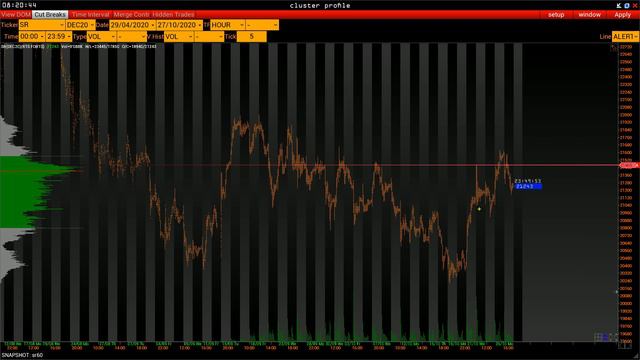640x360 pixels.
Task: Open the setup menu
Action: (x=556, y=15)
